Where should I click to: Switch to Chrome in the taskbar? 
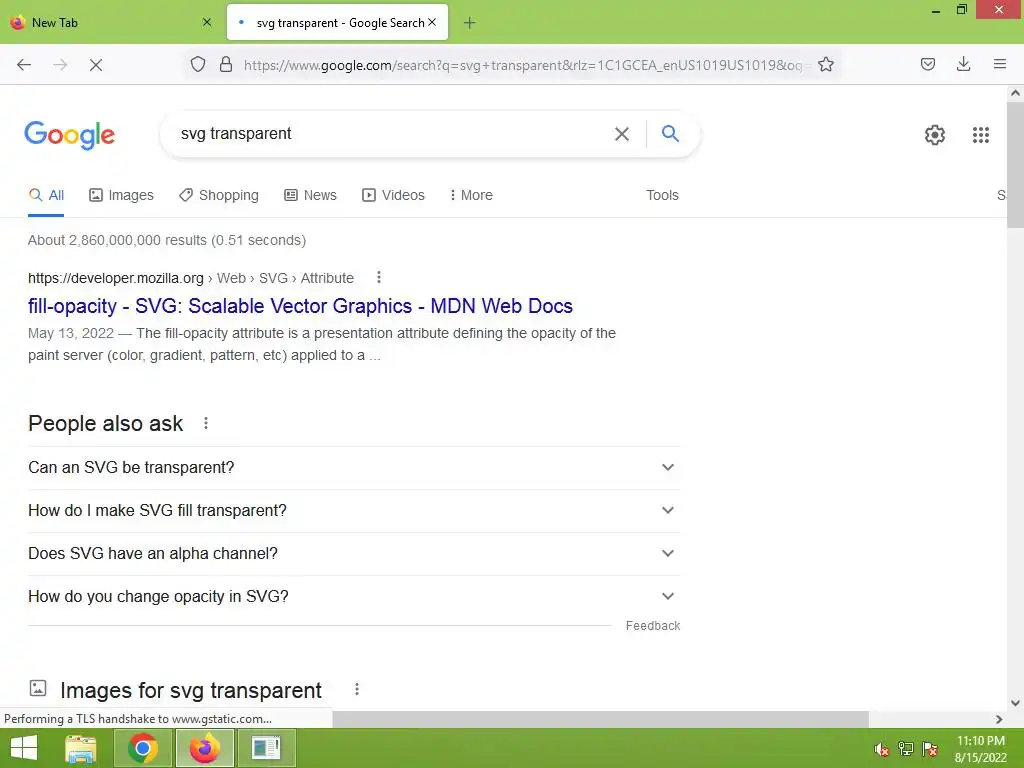click(143, 748)
